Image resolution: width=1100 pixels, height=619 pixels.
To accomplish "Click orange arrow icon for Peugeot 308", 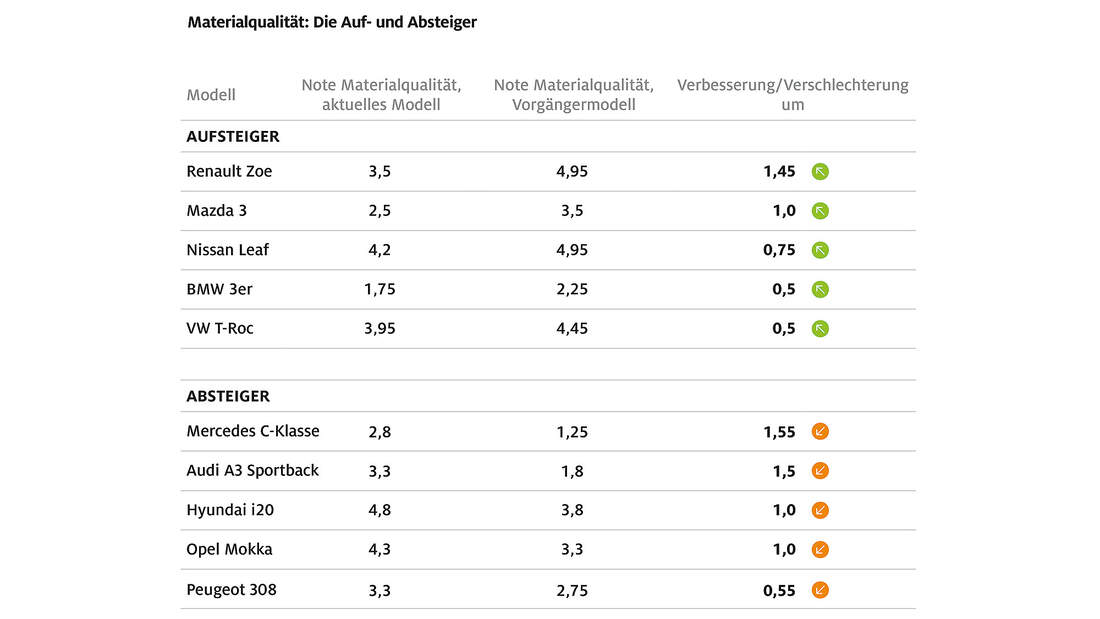I will (x=820, y=590).
